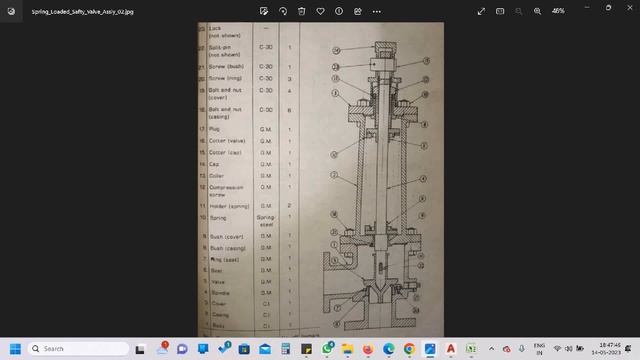Open File Explorer from taskbar
This screenshot has height=360, width=640.
pyautogui.click(x=347, y=349)
